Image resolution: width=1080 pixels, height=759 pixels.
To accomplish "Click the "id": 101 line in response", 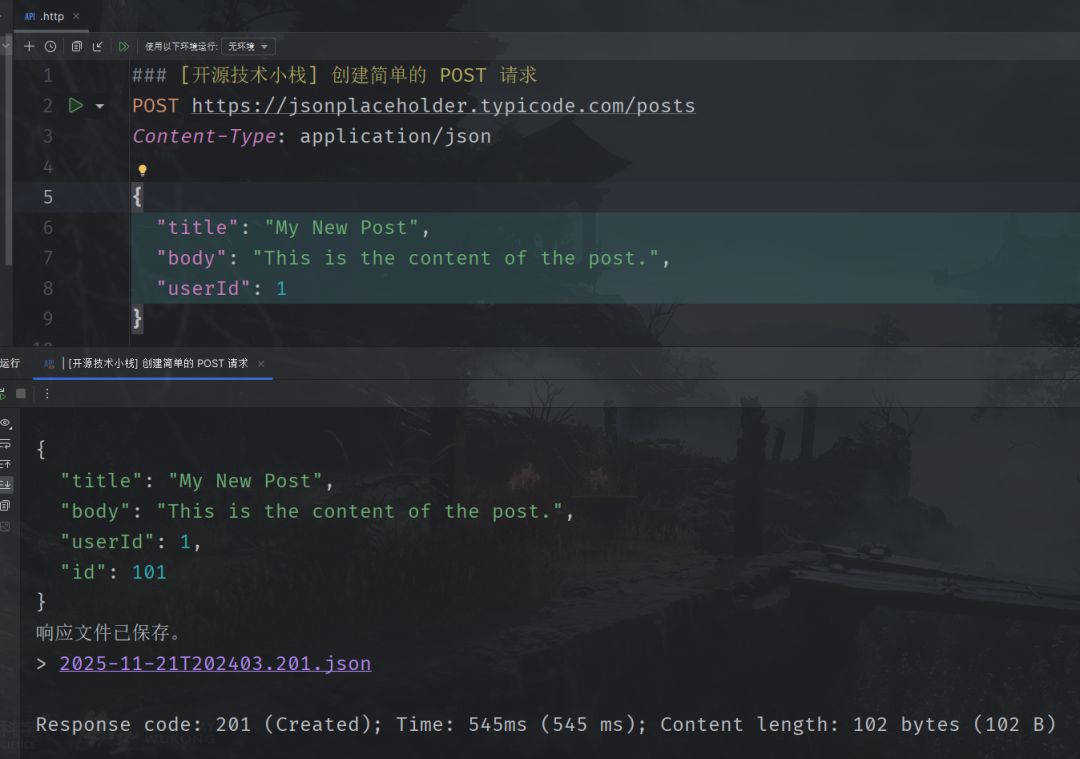I will pyautogui.click(x=114, y=572).
